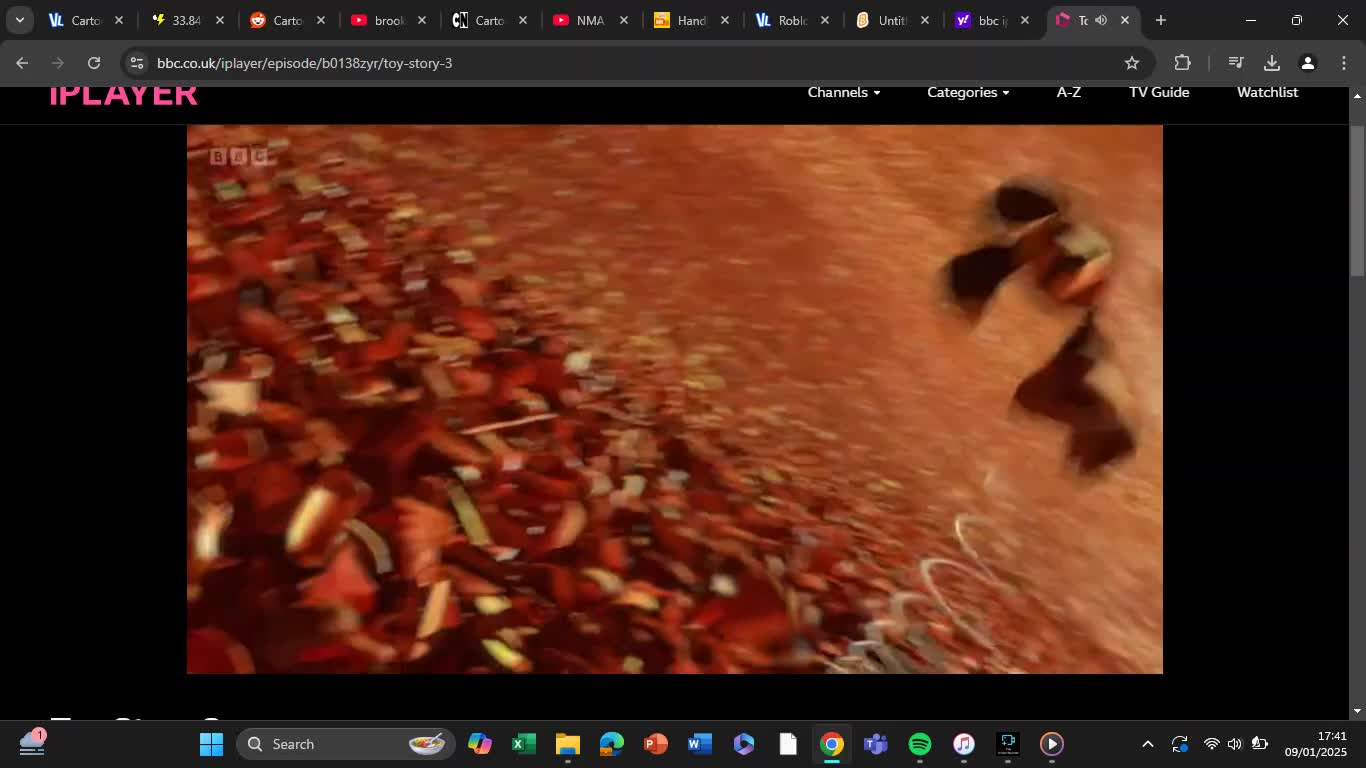
Task: Open the Windows Start menu
Action: [x=211, y=744]
